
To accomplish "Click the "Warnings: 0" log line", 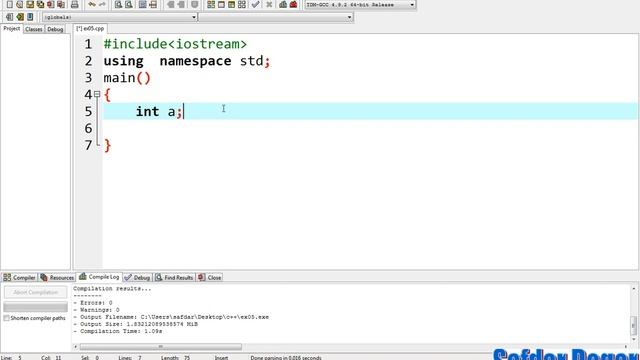I will pyautogui.click(x=96, y=310).
